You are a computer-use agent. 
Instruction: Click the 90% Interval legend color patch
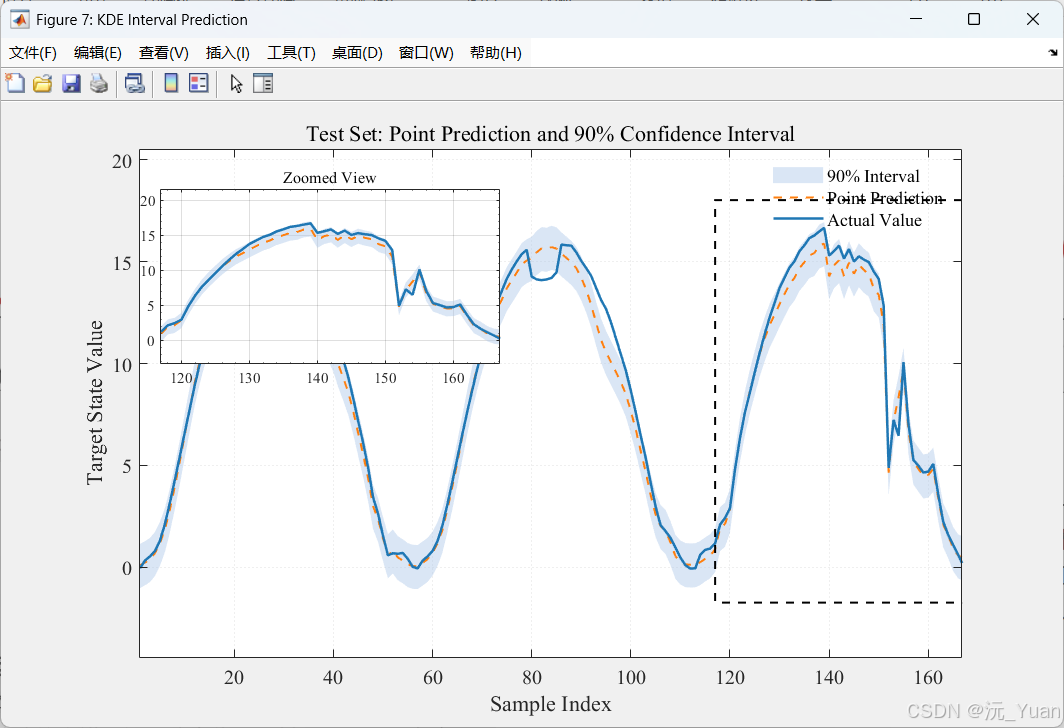click(x=797, y=176)
